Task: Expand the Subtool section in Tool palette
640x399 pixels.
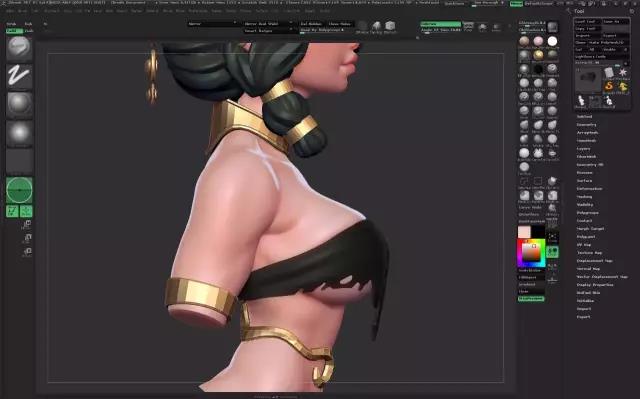Action: [x=584, y=117]
